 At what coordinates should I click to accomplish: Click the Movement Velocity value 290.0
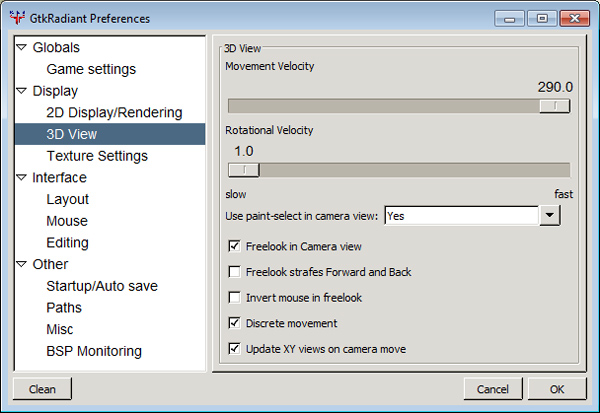coord(555,87)
